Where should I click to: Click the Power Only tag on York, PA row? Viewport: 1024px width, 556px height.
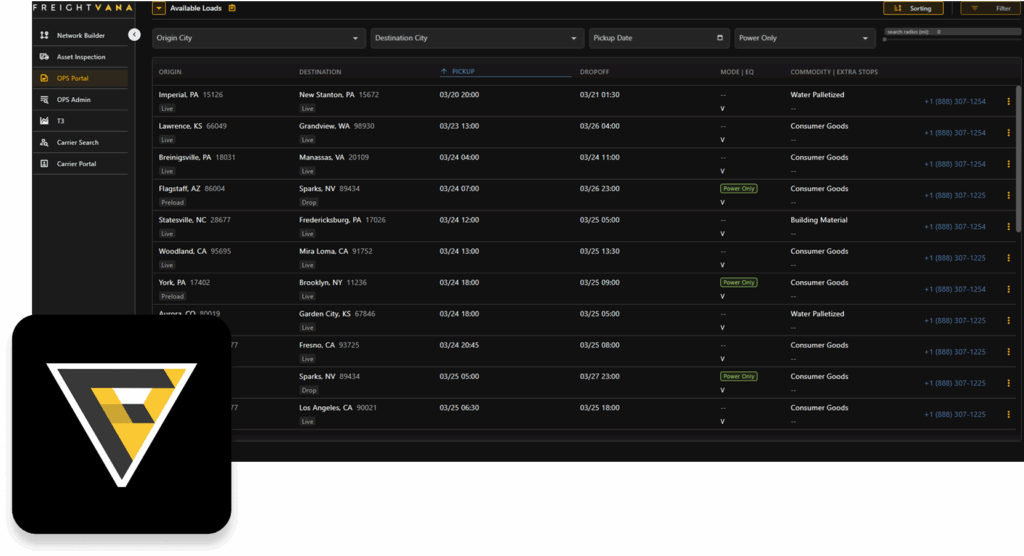(x=739, y=283)
